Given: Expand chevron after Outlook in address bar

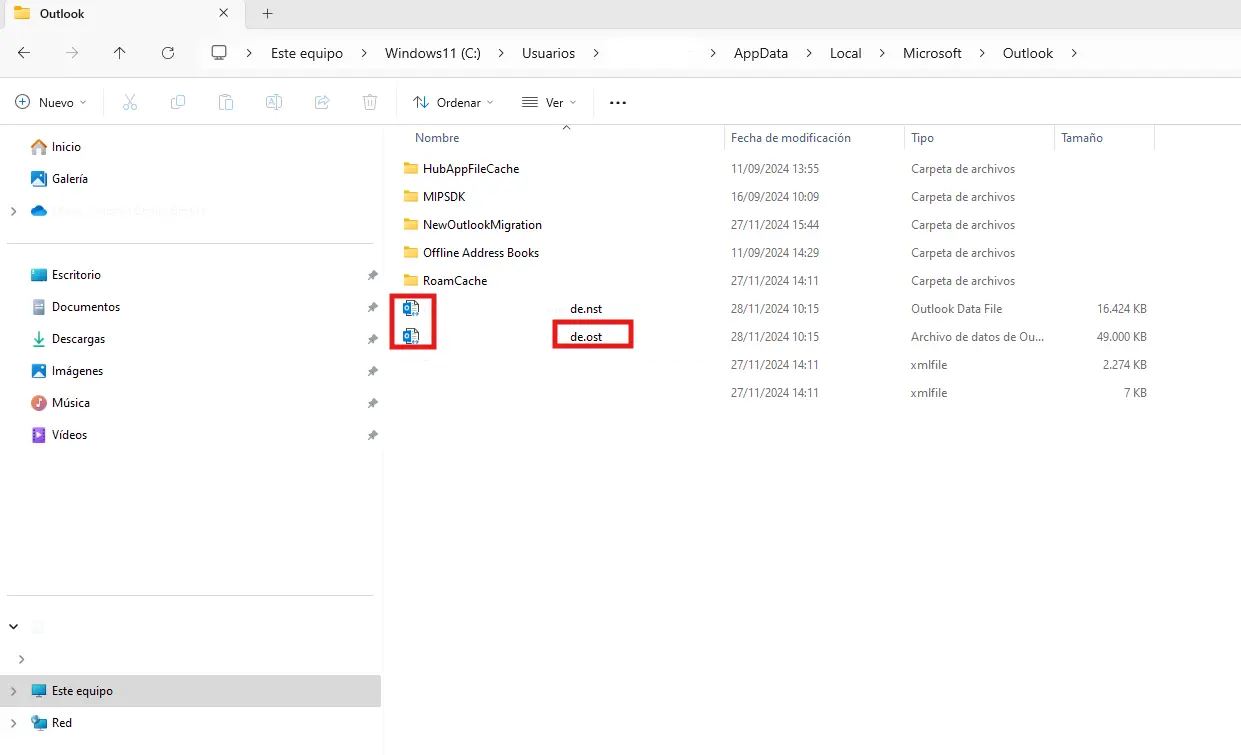Looking at the screenshot, I should click(1074, 53).
